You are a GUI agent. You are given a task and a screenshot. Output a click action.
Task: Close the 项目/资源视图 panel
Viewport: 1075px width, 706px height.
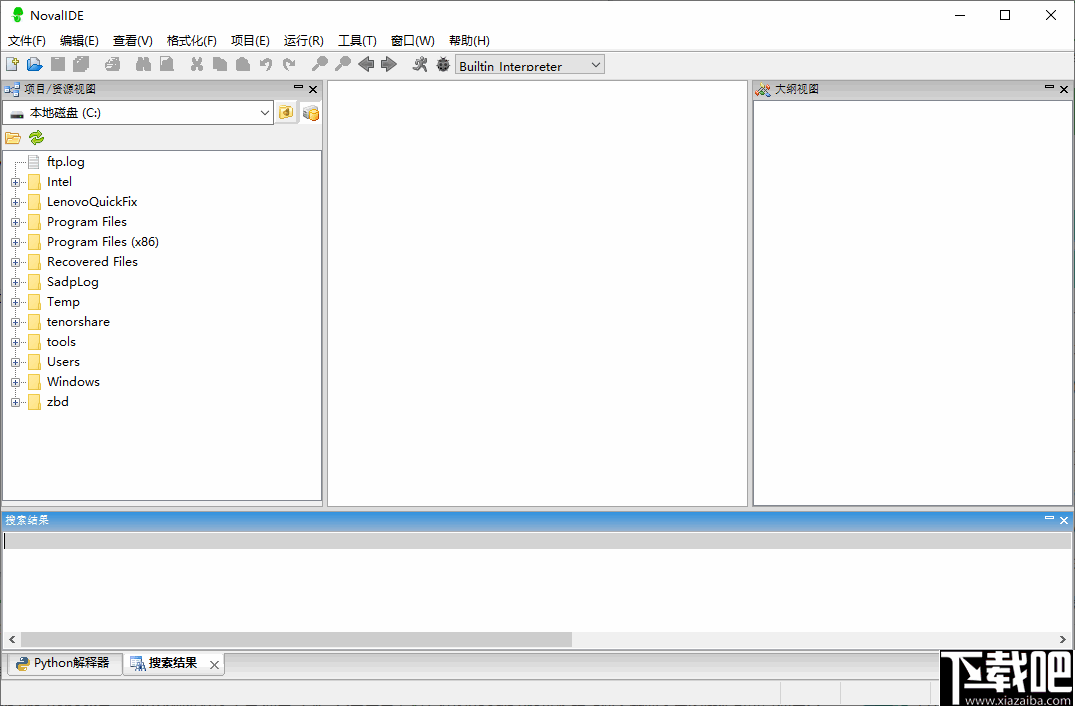313,89
